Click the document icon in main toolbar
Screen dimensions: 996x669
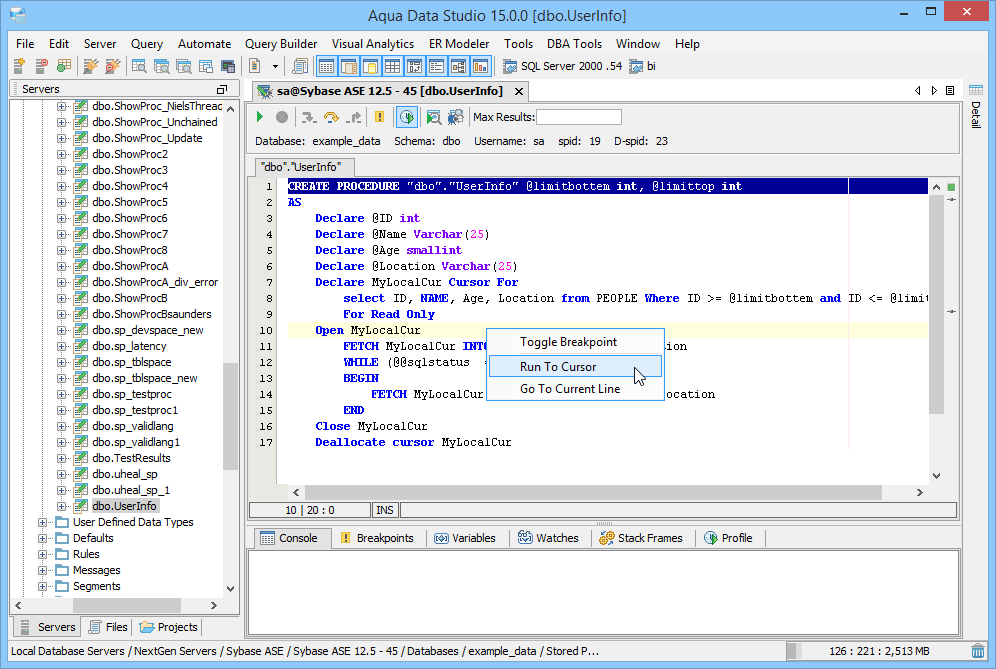pos(255,66)
